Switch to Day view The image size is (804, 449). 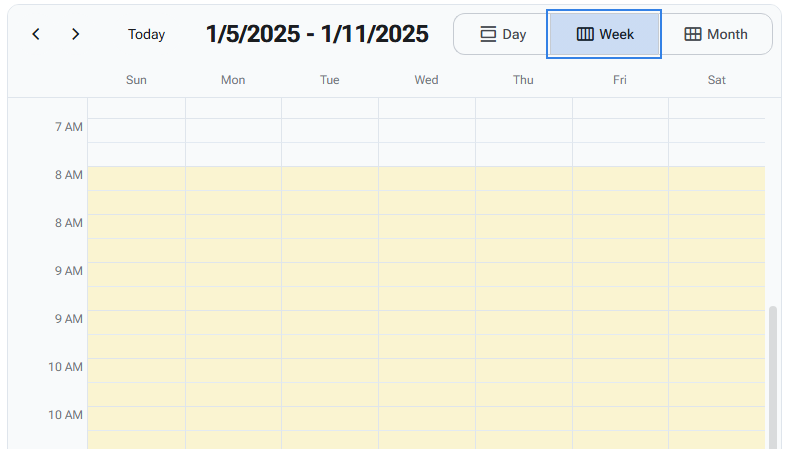503,34
